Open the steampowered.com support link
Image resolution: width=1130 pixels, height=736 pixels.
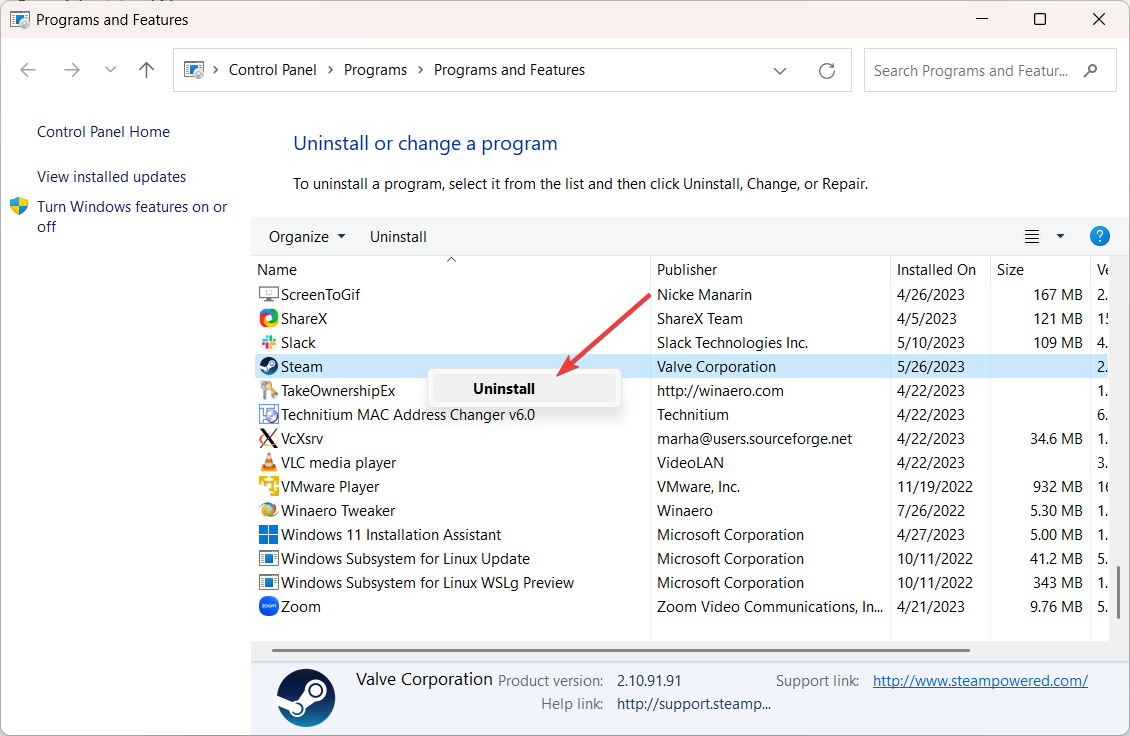tap(980, 680)
